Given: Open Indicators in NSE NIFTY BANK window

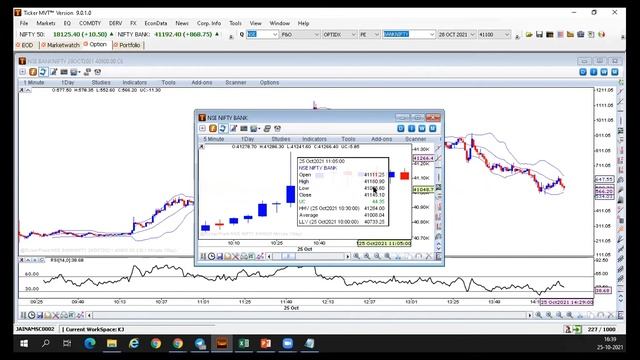Looking at the screenshot, I should 314,139.
